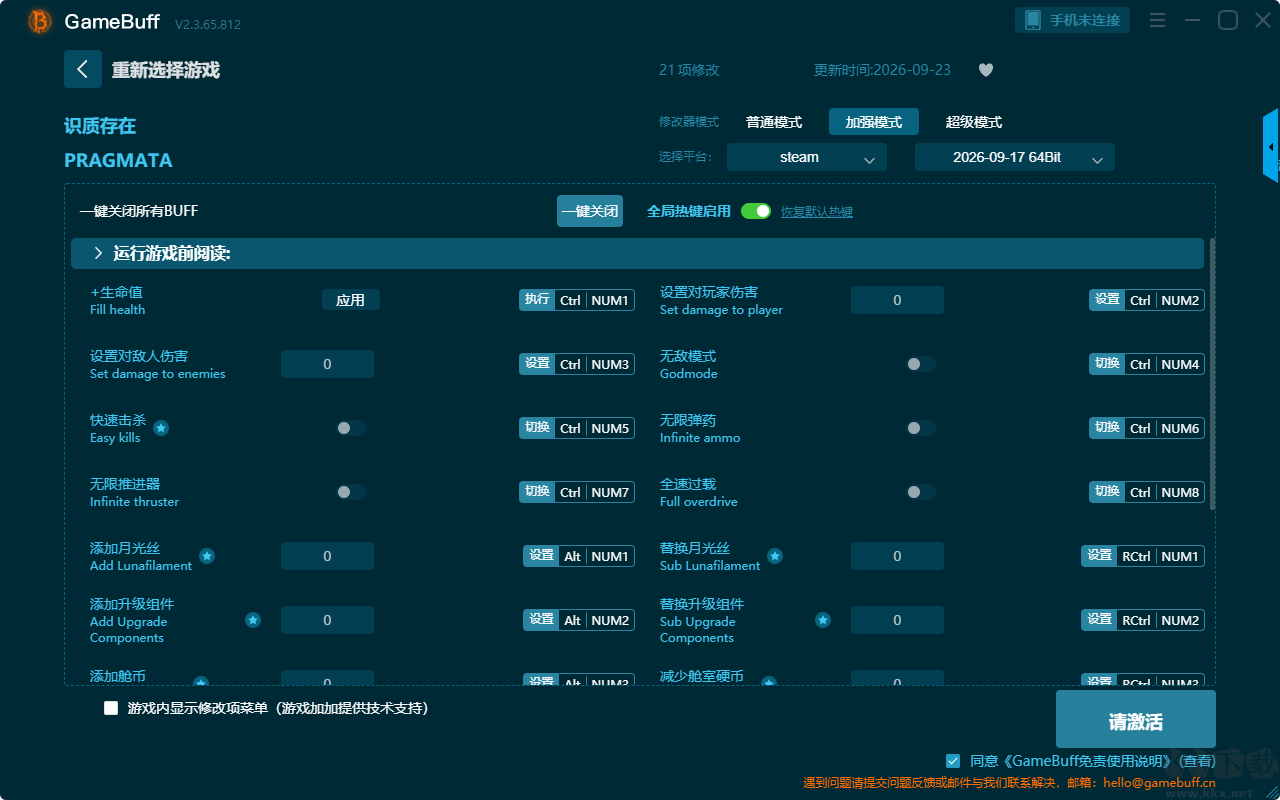Turn on the Easy kills toggle

click(x=350, y=428)
